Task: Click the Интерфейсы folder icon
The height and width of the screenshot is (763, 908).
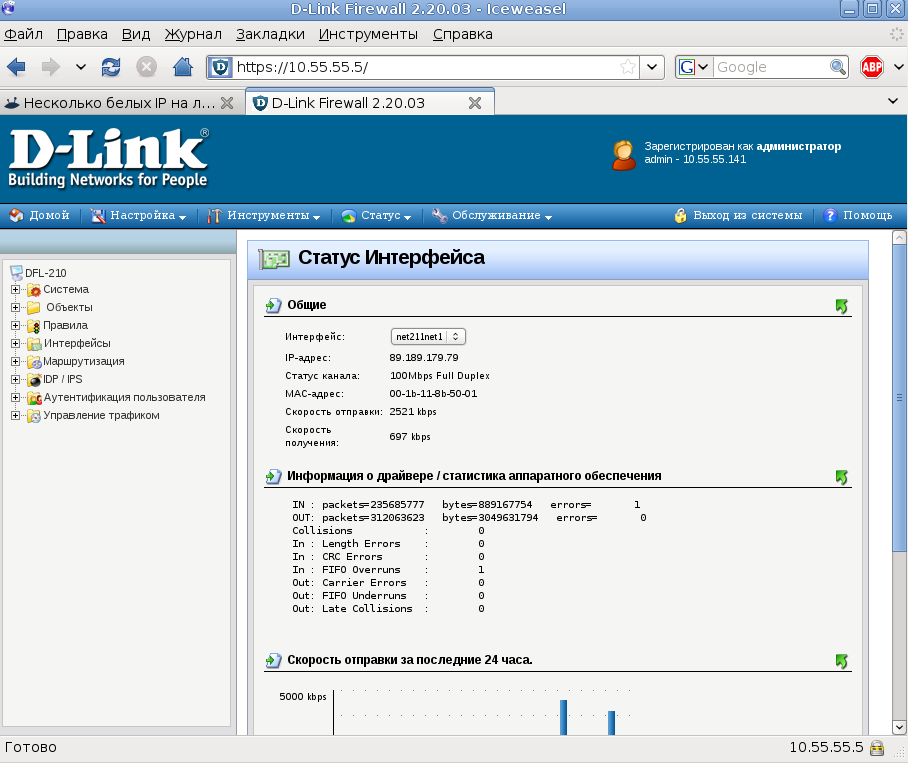Action: pyautogui.click(x=34, y=344)
